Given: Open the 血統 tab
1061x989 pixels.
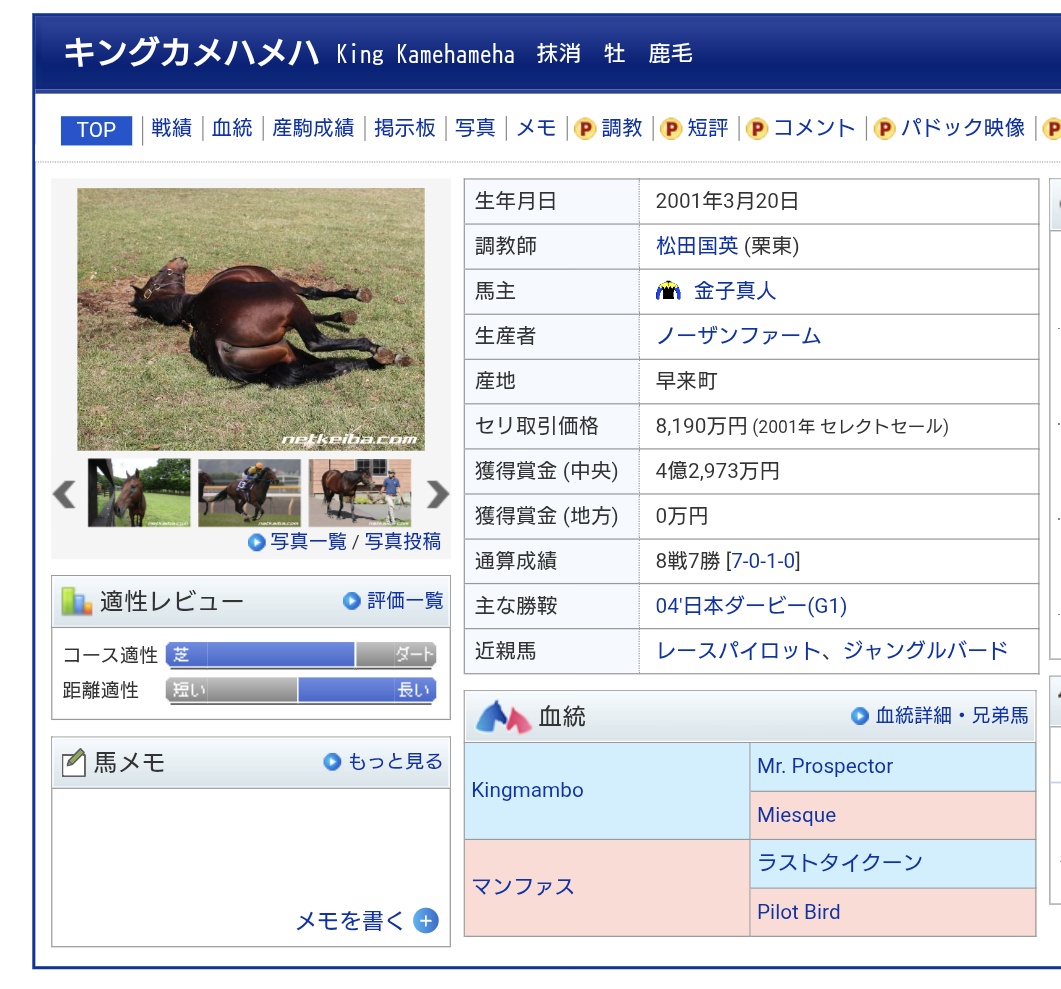Looking at the screenshot, I should 231,128.
